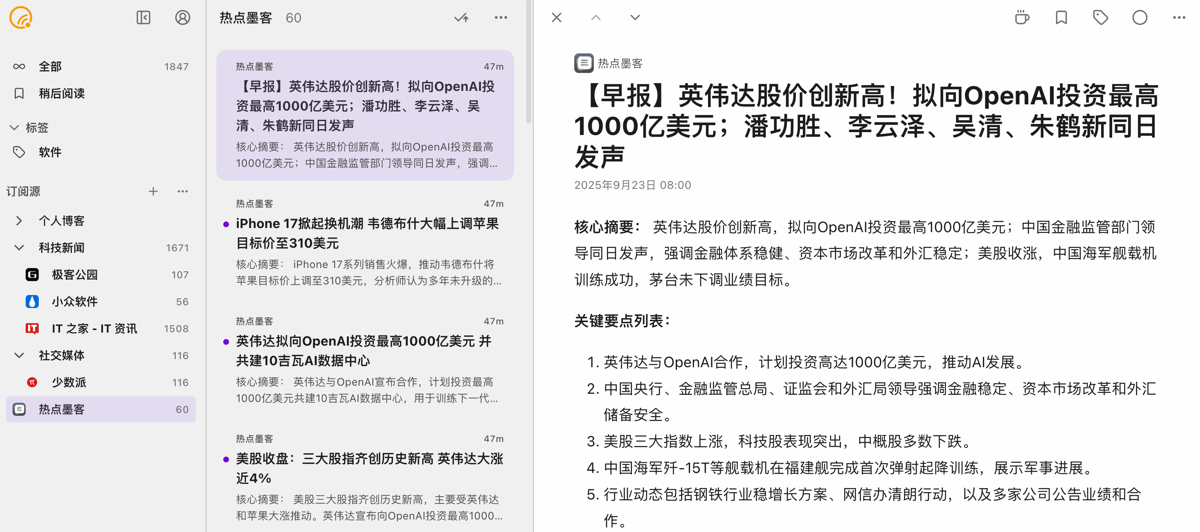Viewport: 1200px width, 532px height.
Task: Click the coffee cup reading icon
Action: click(1022, 18)
